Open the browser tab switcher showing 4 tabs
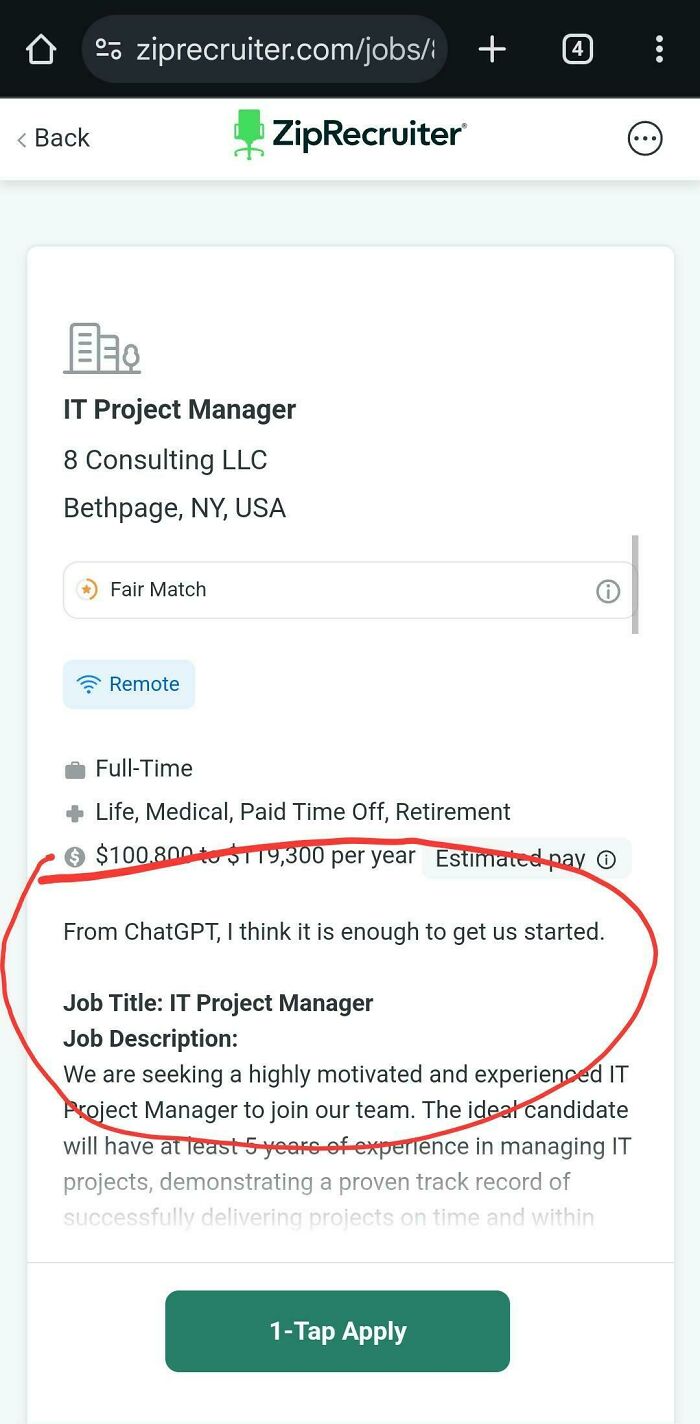 coord(577,48)
